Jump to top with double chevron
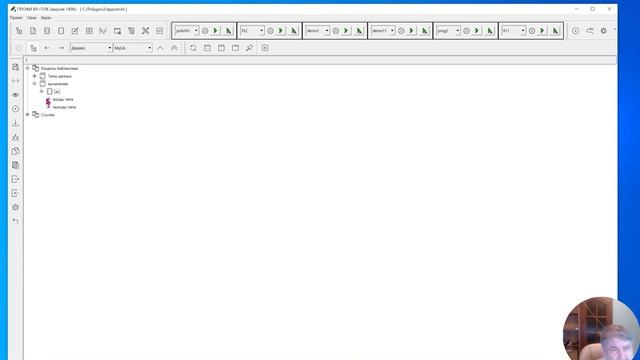The image size is (640, 360). (174, 48)
